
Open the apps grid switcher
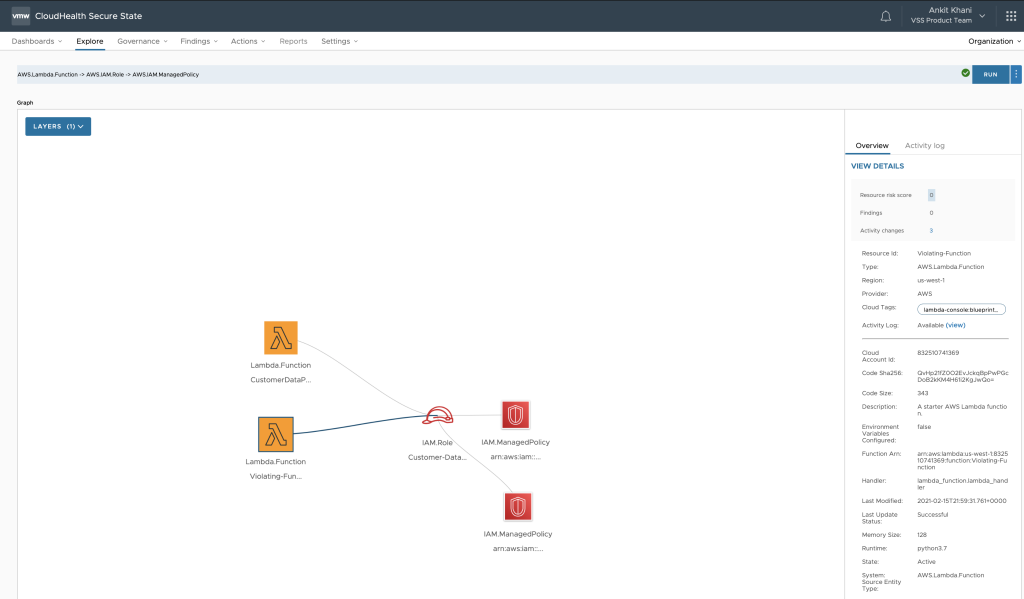point(1010,16)
